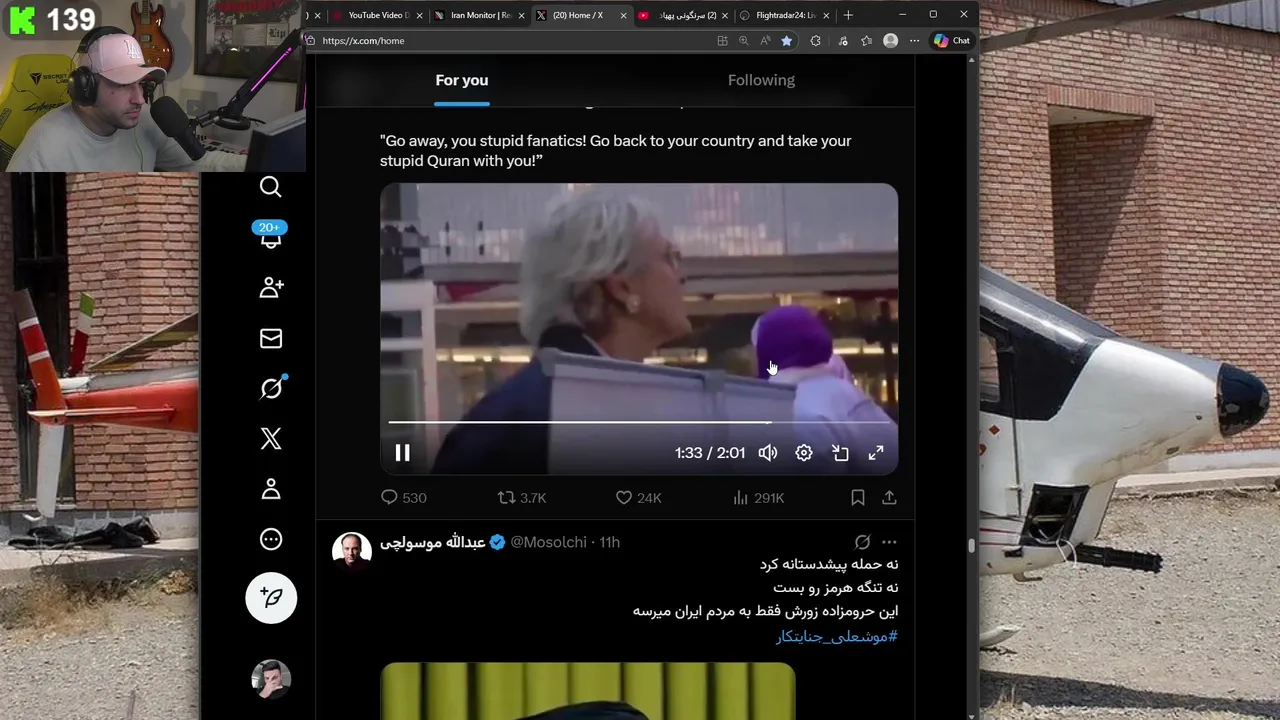Viewport: 1280px width, 720px height.
Task: Open the Persian hashtag link in post
Action: (x=837, y=636)
